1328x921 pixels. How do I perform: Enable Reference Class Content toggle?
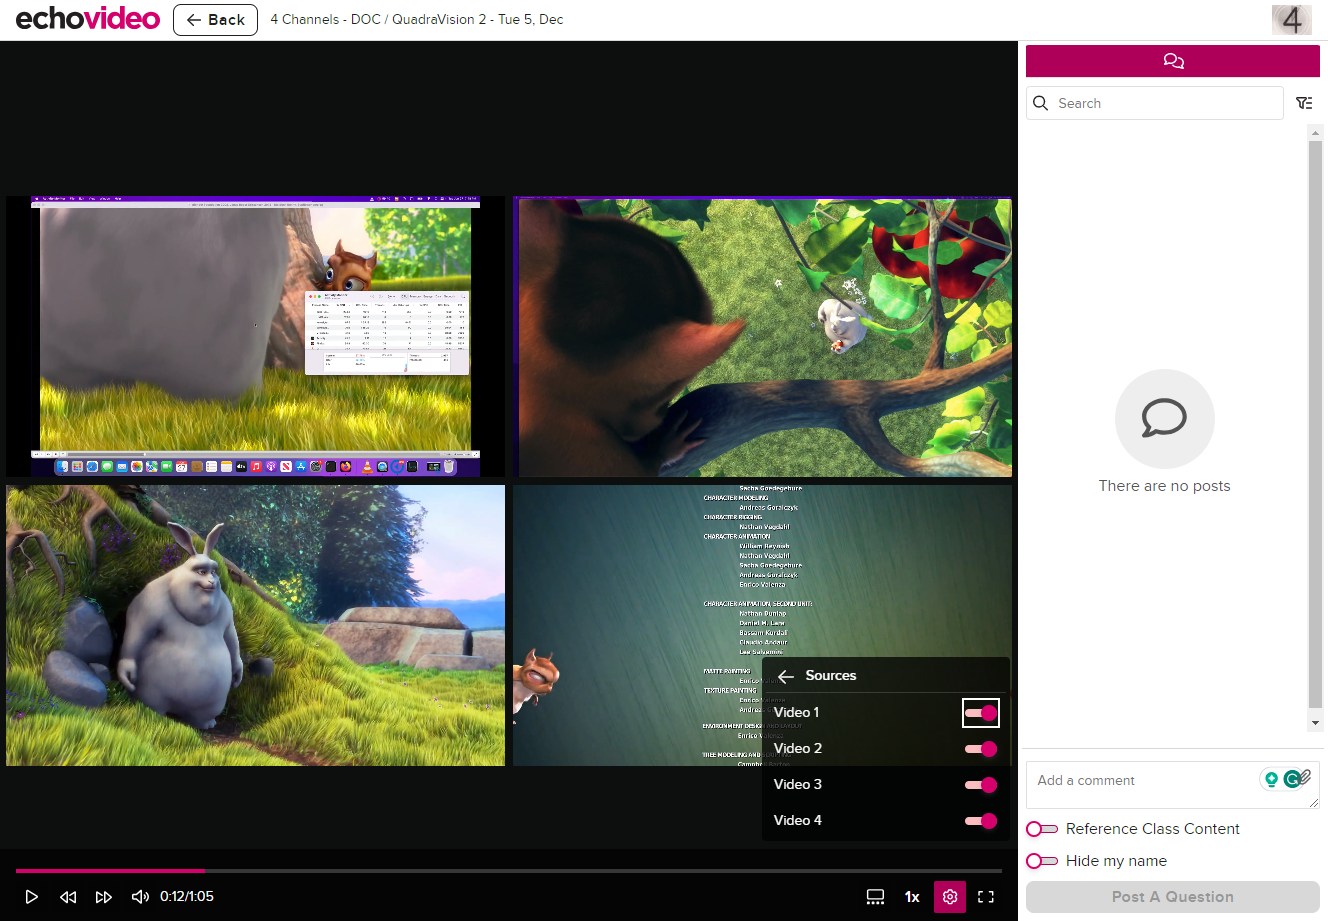tap(1042, 829)
